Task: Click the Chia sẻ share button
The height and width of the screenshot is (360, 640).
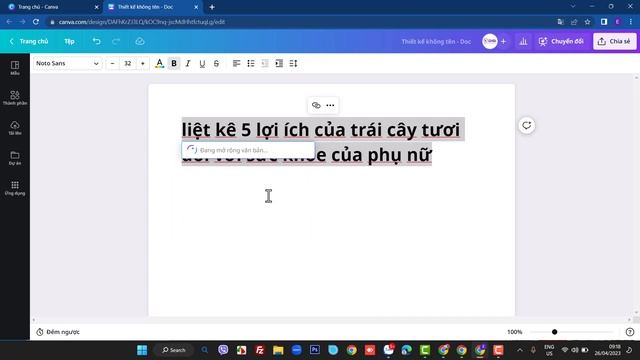Action: [614, 41]
